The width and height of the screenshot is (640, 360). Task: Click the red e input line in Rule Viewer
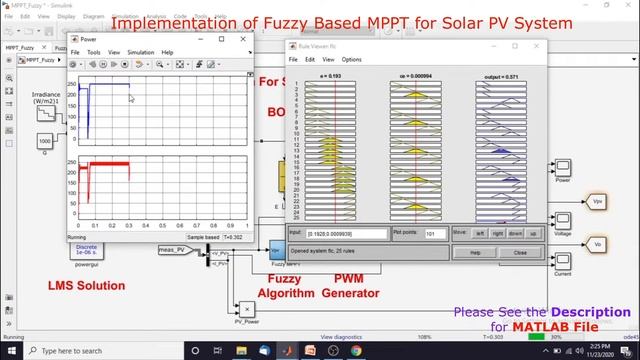[335, 150]
